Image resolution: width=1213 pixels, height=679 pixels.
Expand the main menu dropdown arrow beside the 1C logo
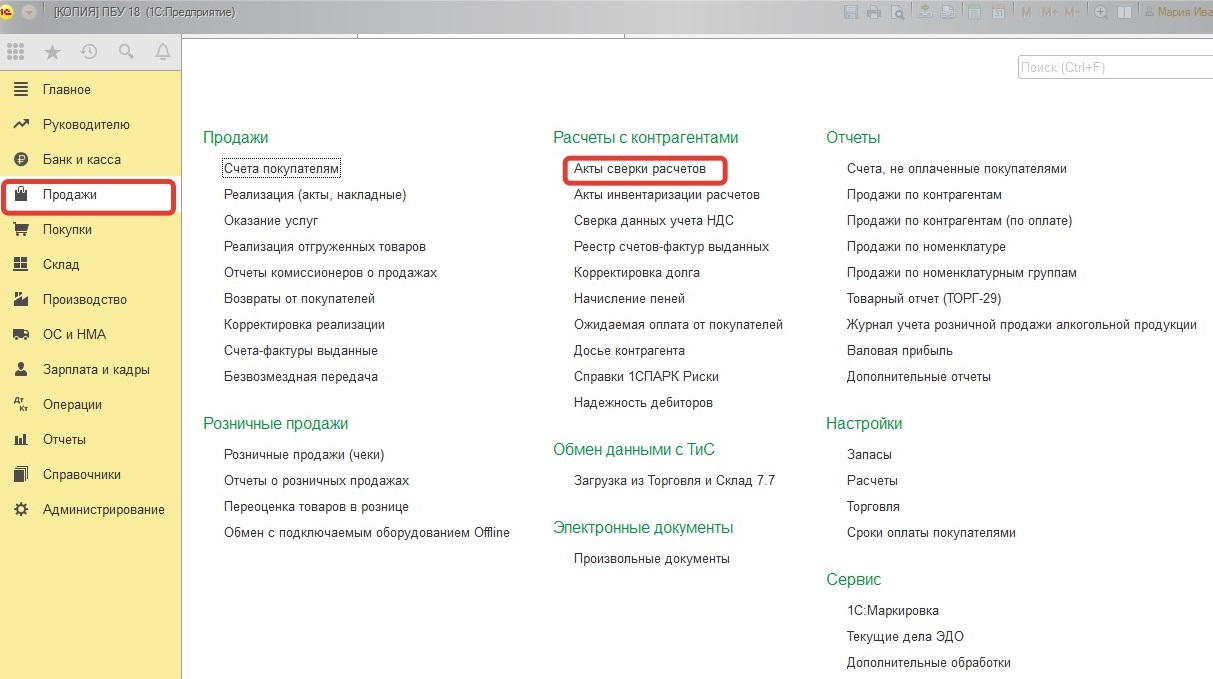pos(29,12)
